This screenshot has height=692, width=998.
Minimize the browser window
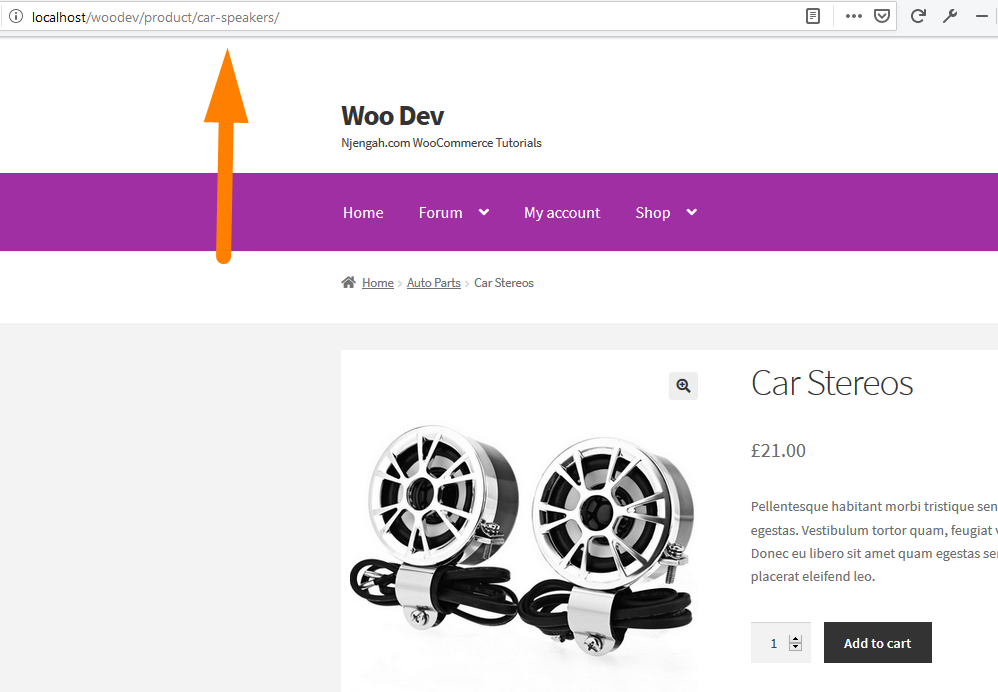(982, 17)
